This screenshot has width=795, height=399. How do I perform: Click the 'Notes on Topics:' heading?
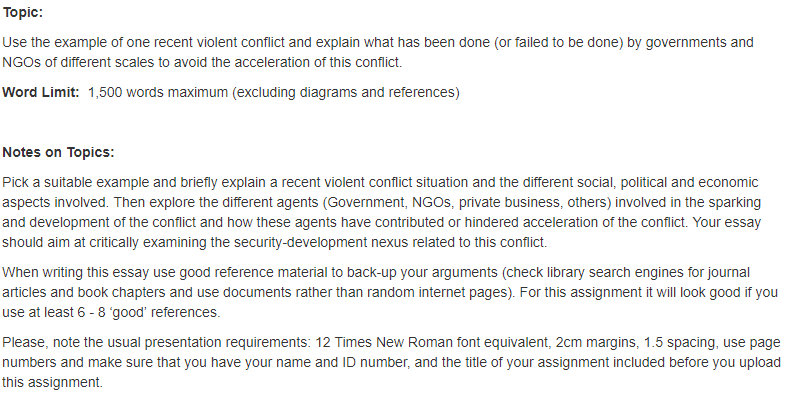coord(58,153)
